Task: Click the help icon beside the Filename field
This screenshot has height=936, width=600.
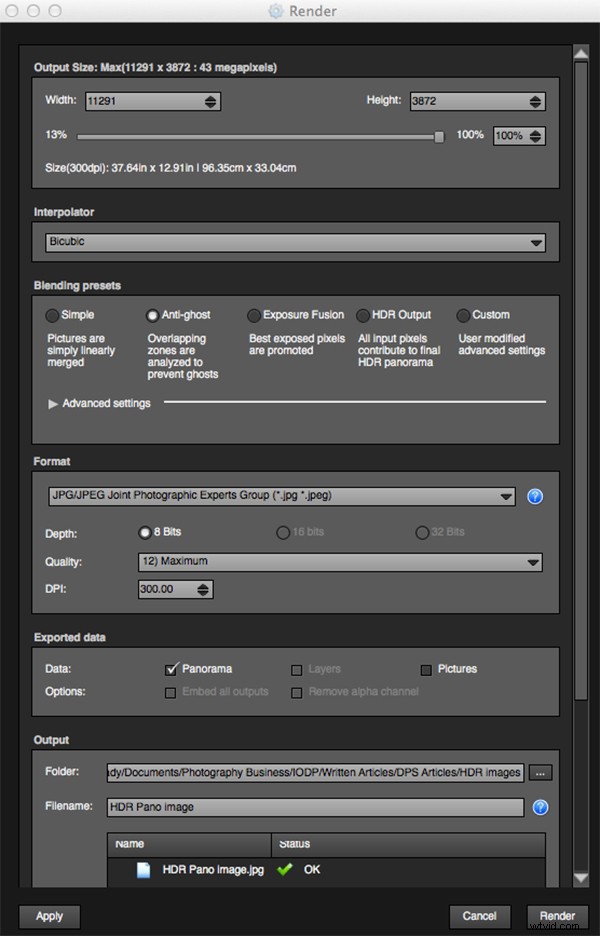Action: click(540, 807)
